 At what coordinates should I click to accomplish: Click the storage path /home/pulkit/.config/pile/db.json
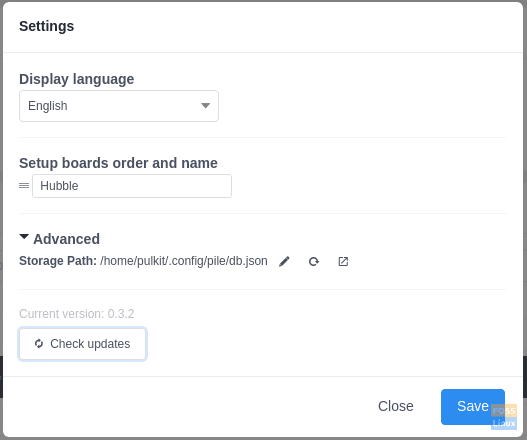pyautogui.click(x=184, y=261)
